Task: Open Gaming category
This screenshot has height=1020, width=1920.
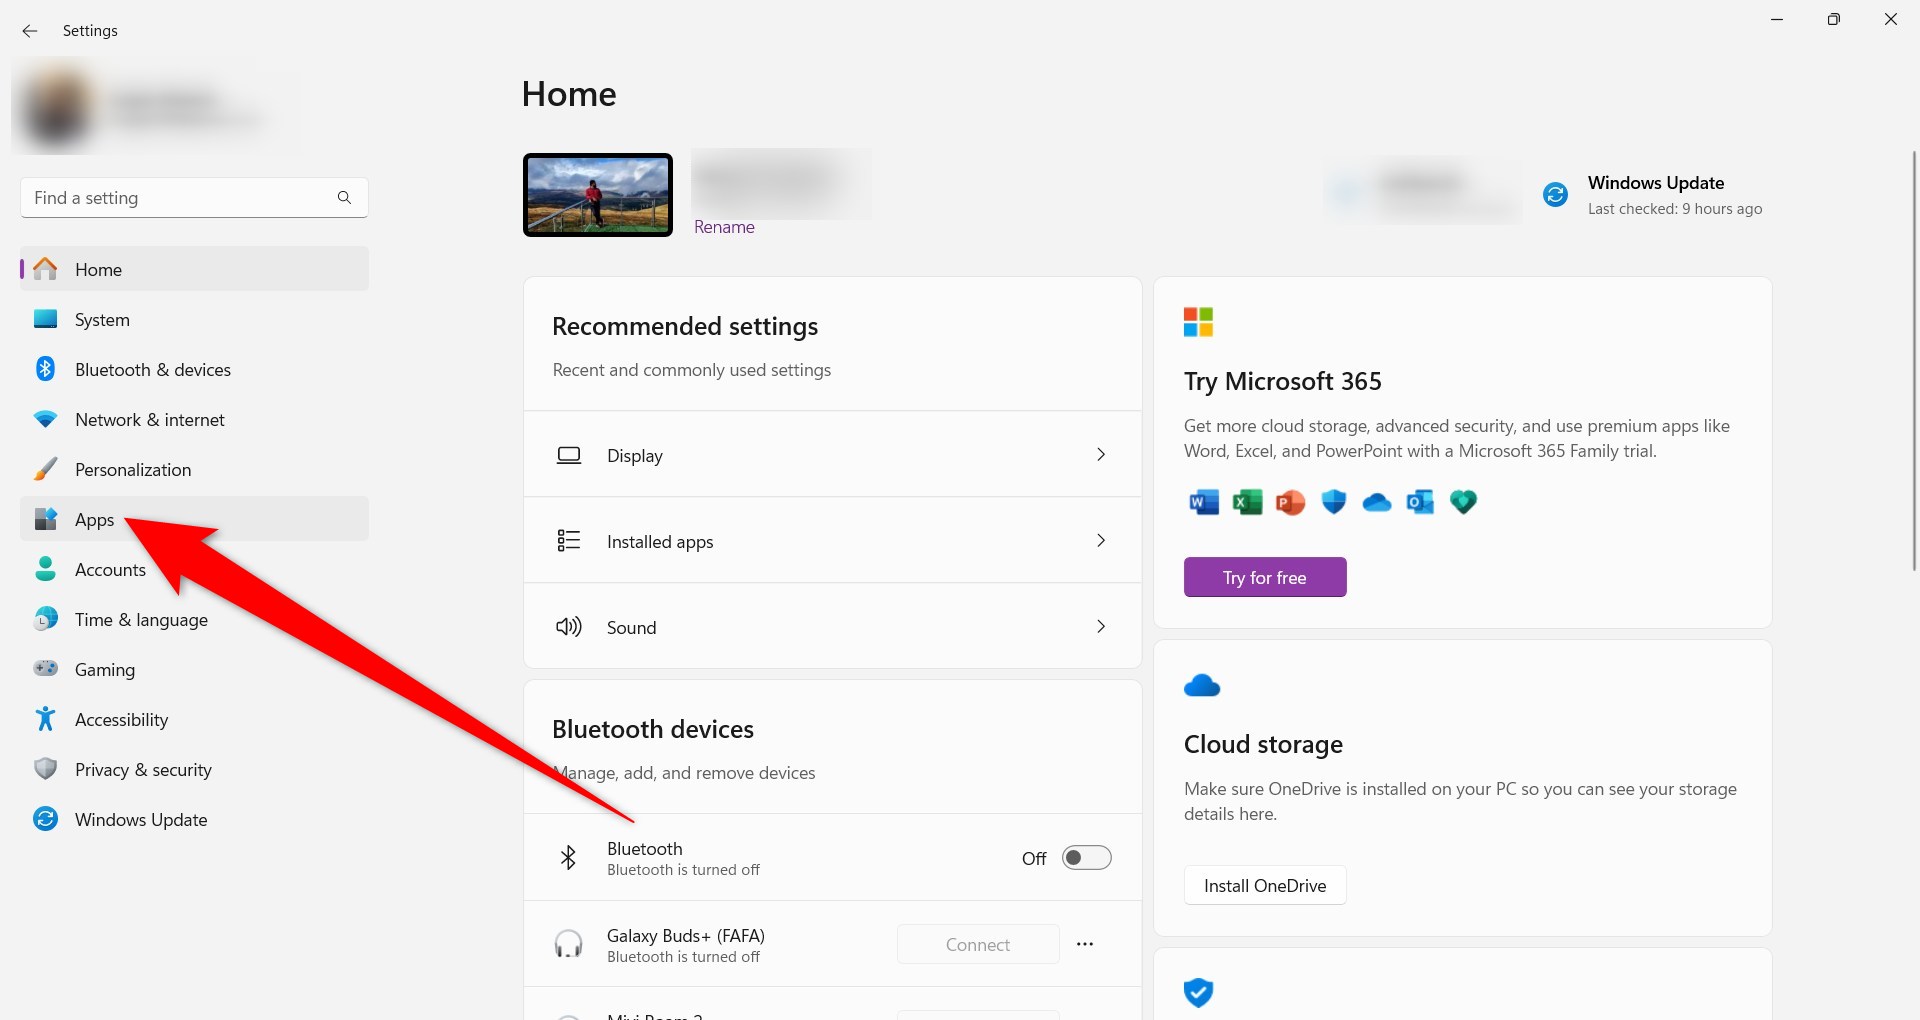Action: click(x=194, y=669)
